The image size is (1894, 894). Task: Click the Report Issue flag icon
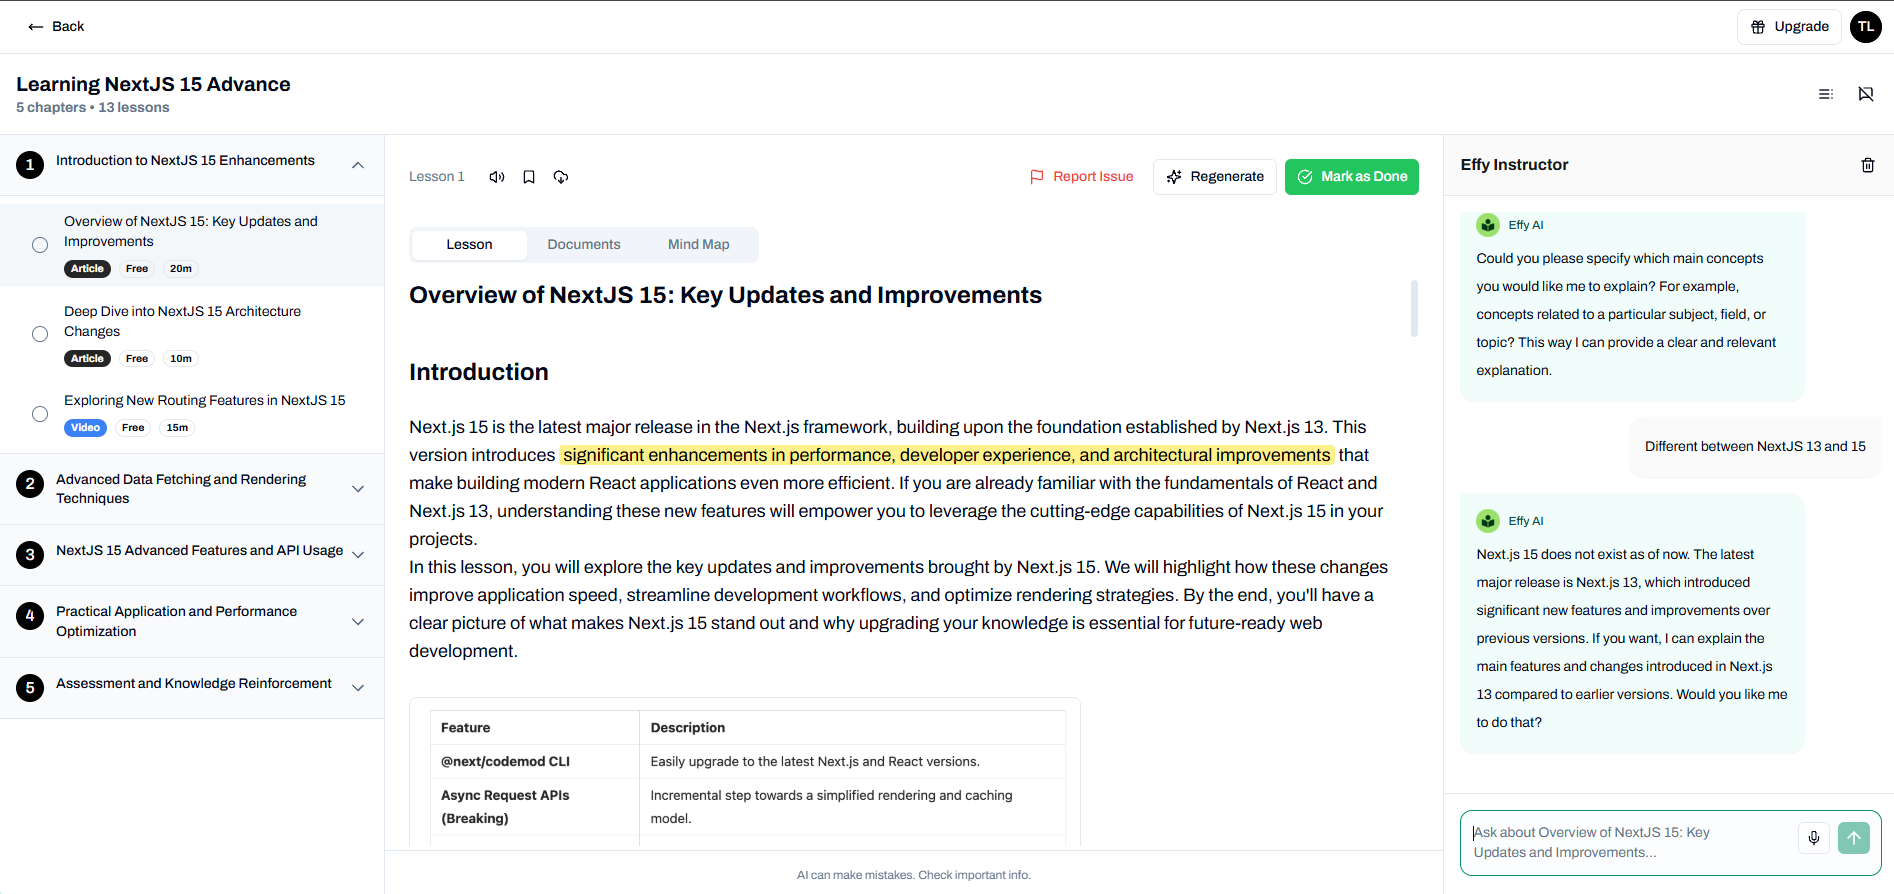pos(1037,177)
